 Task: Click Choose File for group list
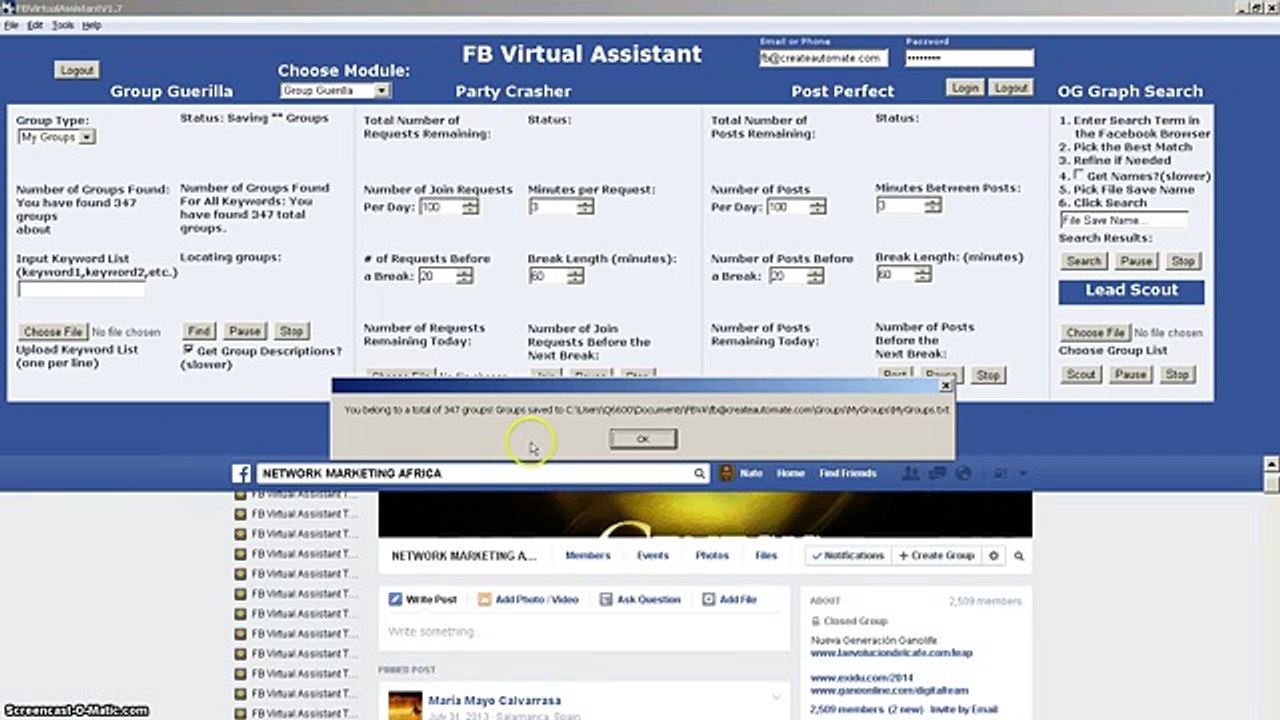(1096, 332)
